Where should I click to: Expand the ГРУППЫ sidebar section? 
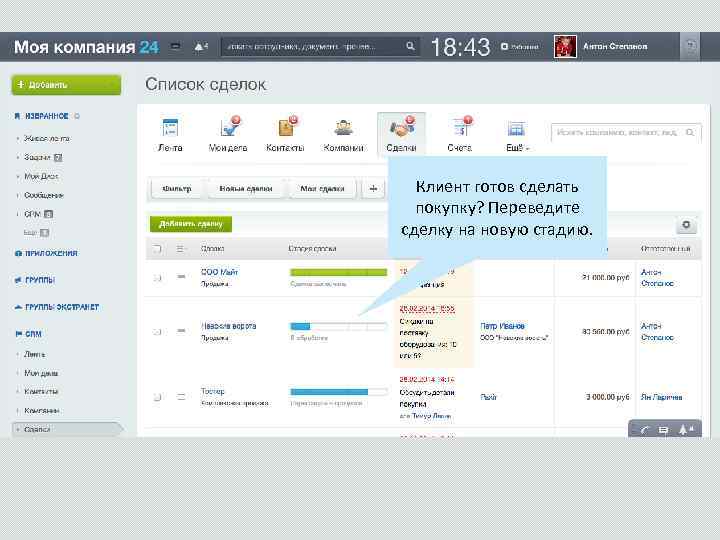tap(35, 280)
